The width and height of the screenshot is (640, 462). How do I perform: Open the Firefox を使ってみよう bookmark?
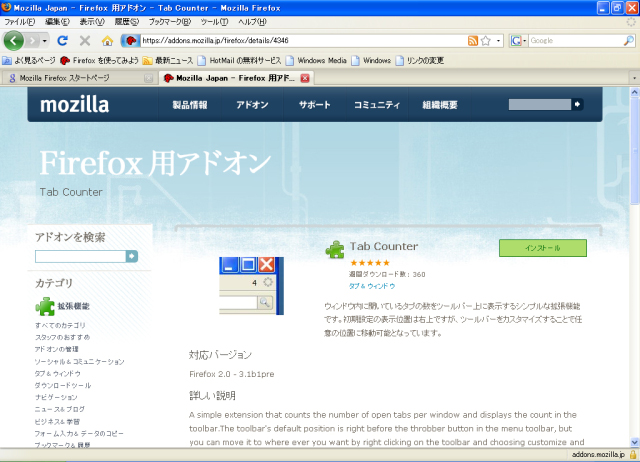click(x=99, y=61)
